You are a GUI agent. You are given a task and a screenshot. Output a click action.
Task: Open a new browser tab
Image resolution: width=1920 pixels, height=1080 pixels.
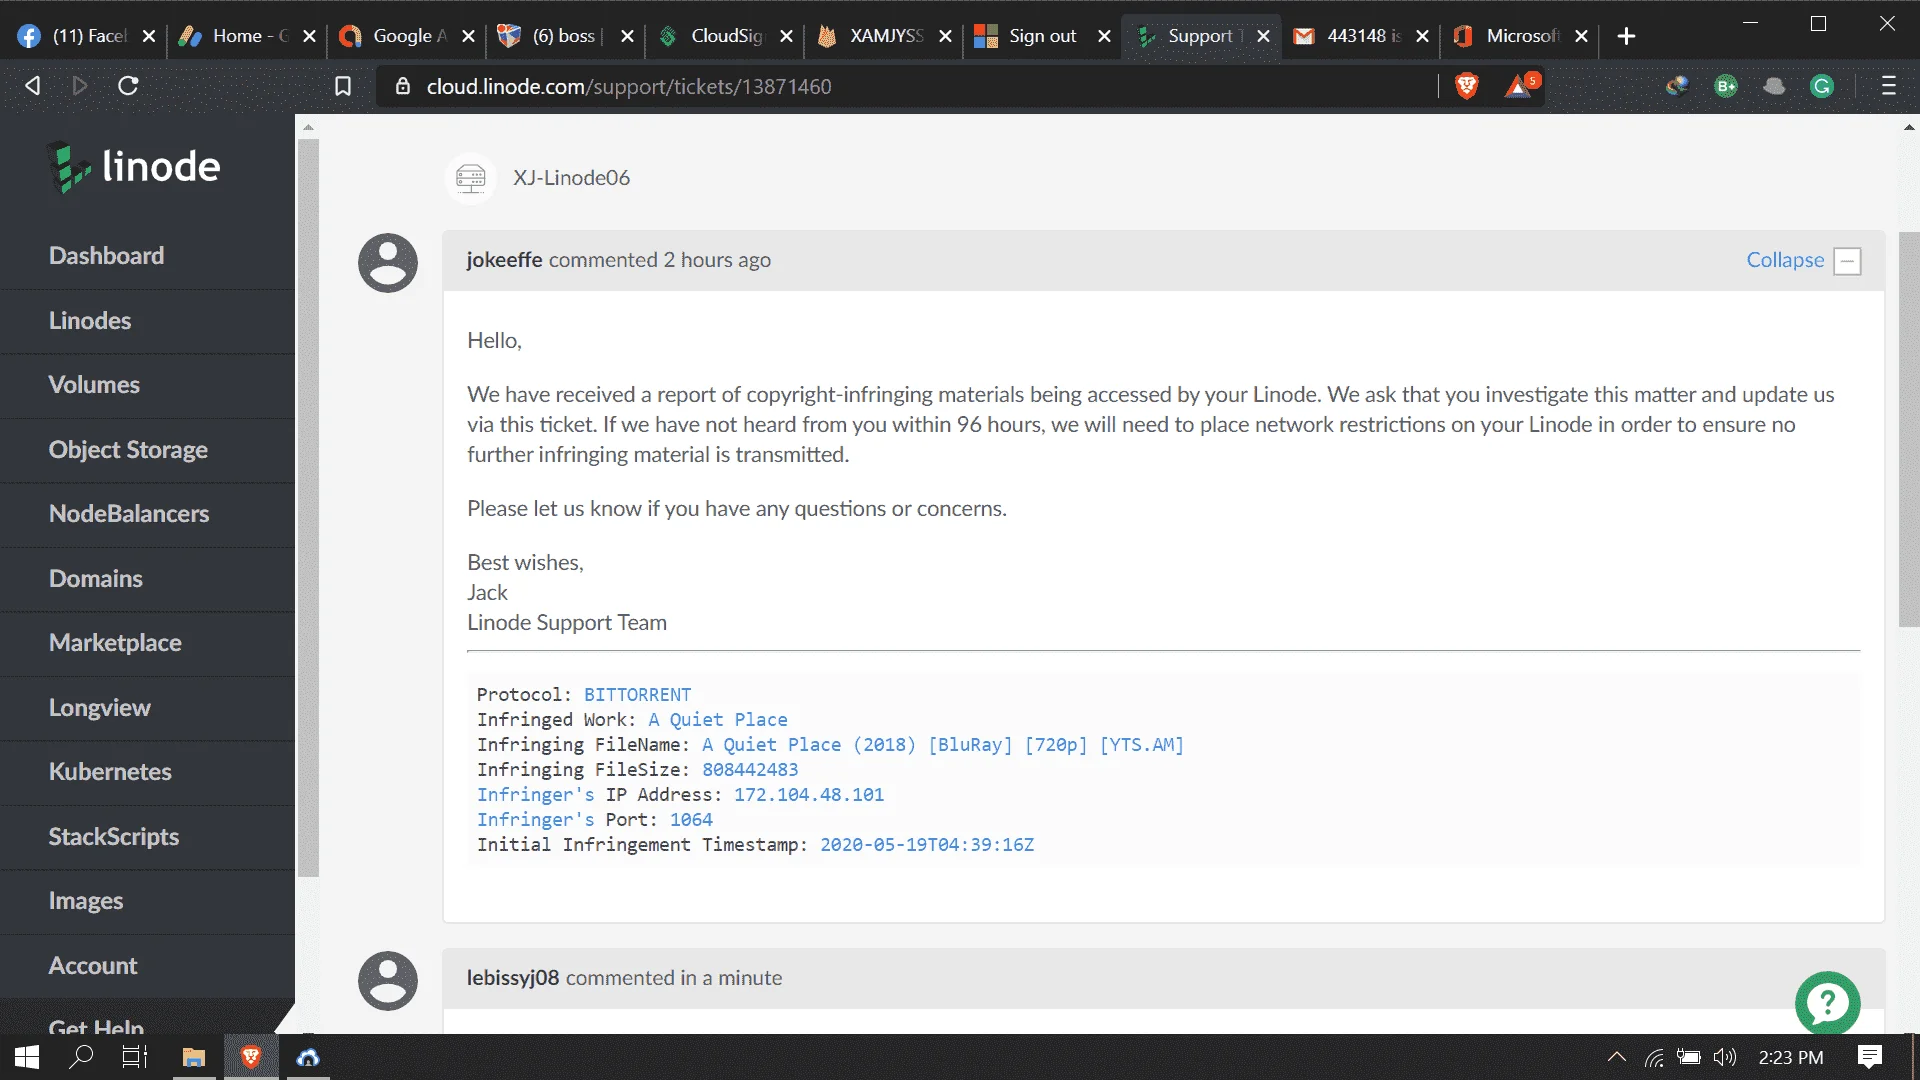pos(1627,36)
